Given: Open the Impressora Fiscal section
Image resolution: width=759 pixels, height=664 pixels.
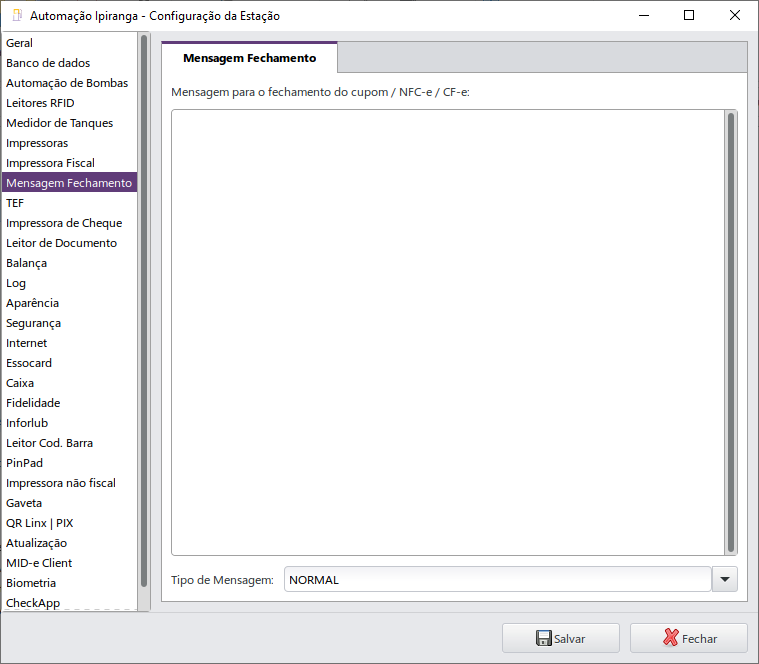Looking at the screenshot, I should pyautogui.click(x=69, y=163).
